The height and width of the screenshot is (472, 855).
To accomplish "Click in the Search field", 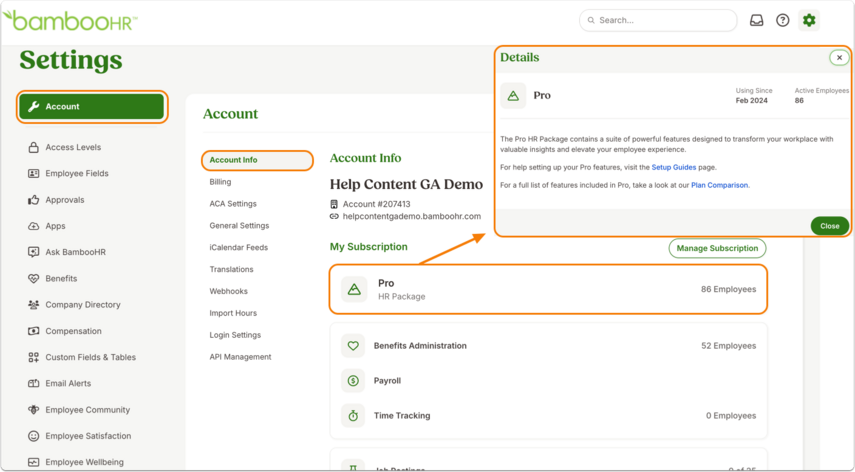I will click(658, 21).
